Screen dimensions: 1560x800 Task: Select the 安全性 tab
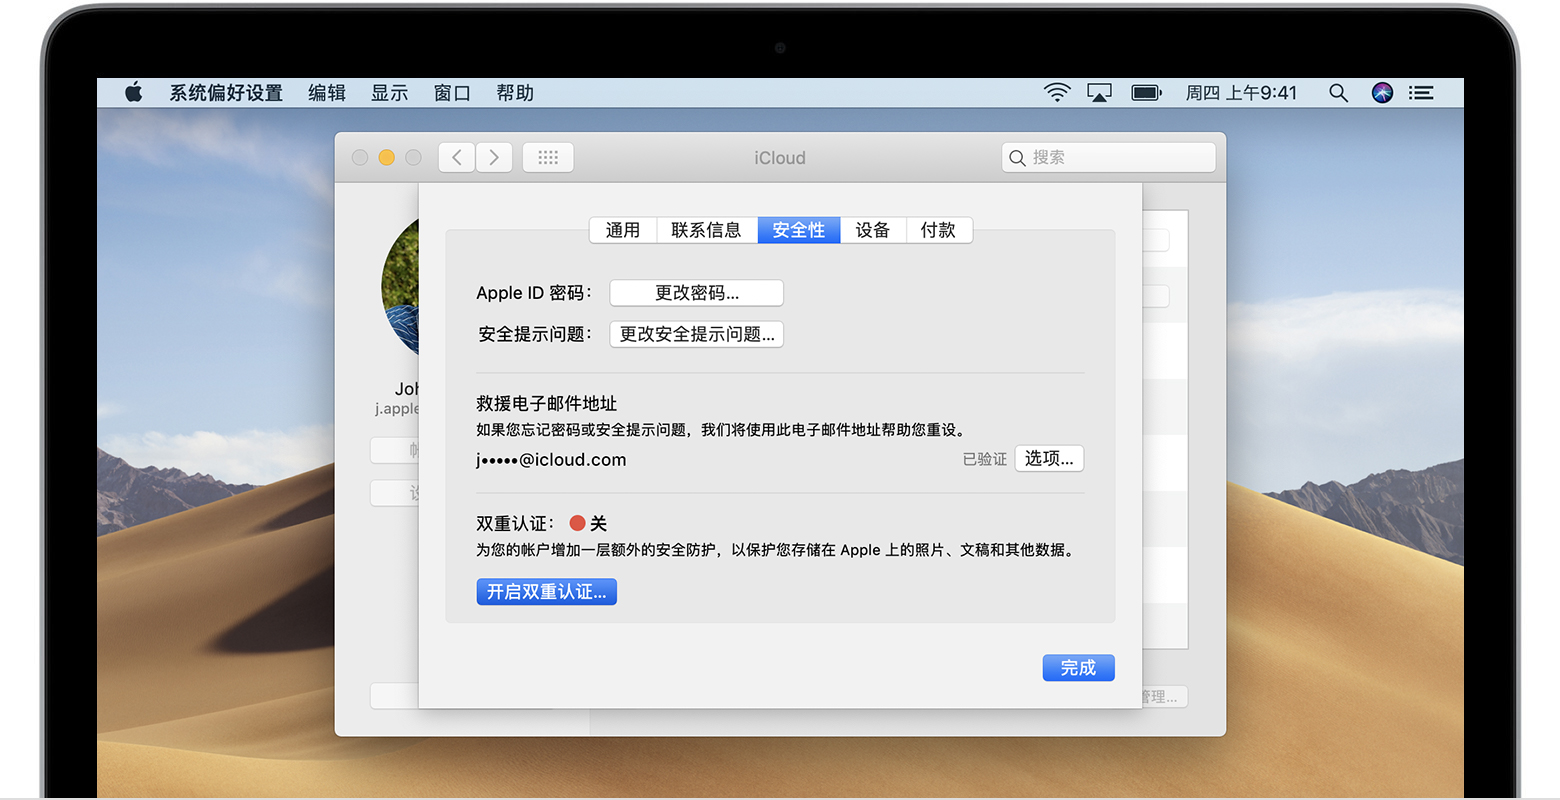[x=799, y=230]
